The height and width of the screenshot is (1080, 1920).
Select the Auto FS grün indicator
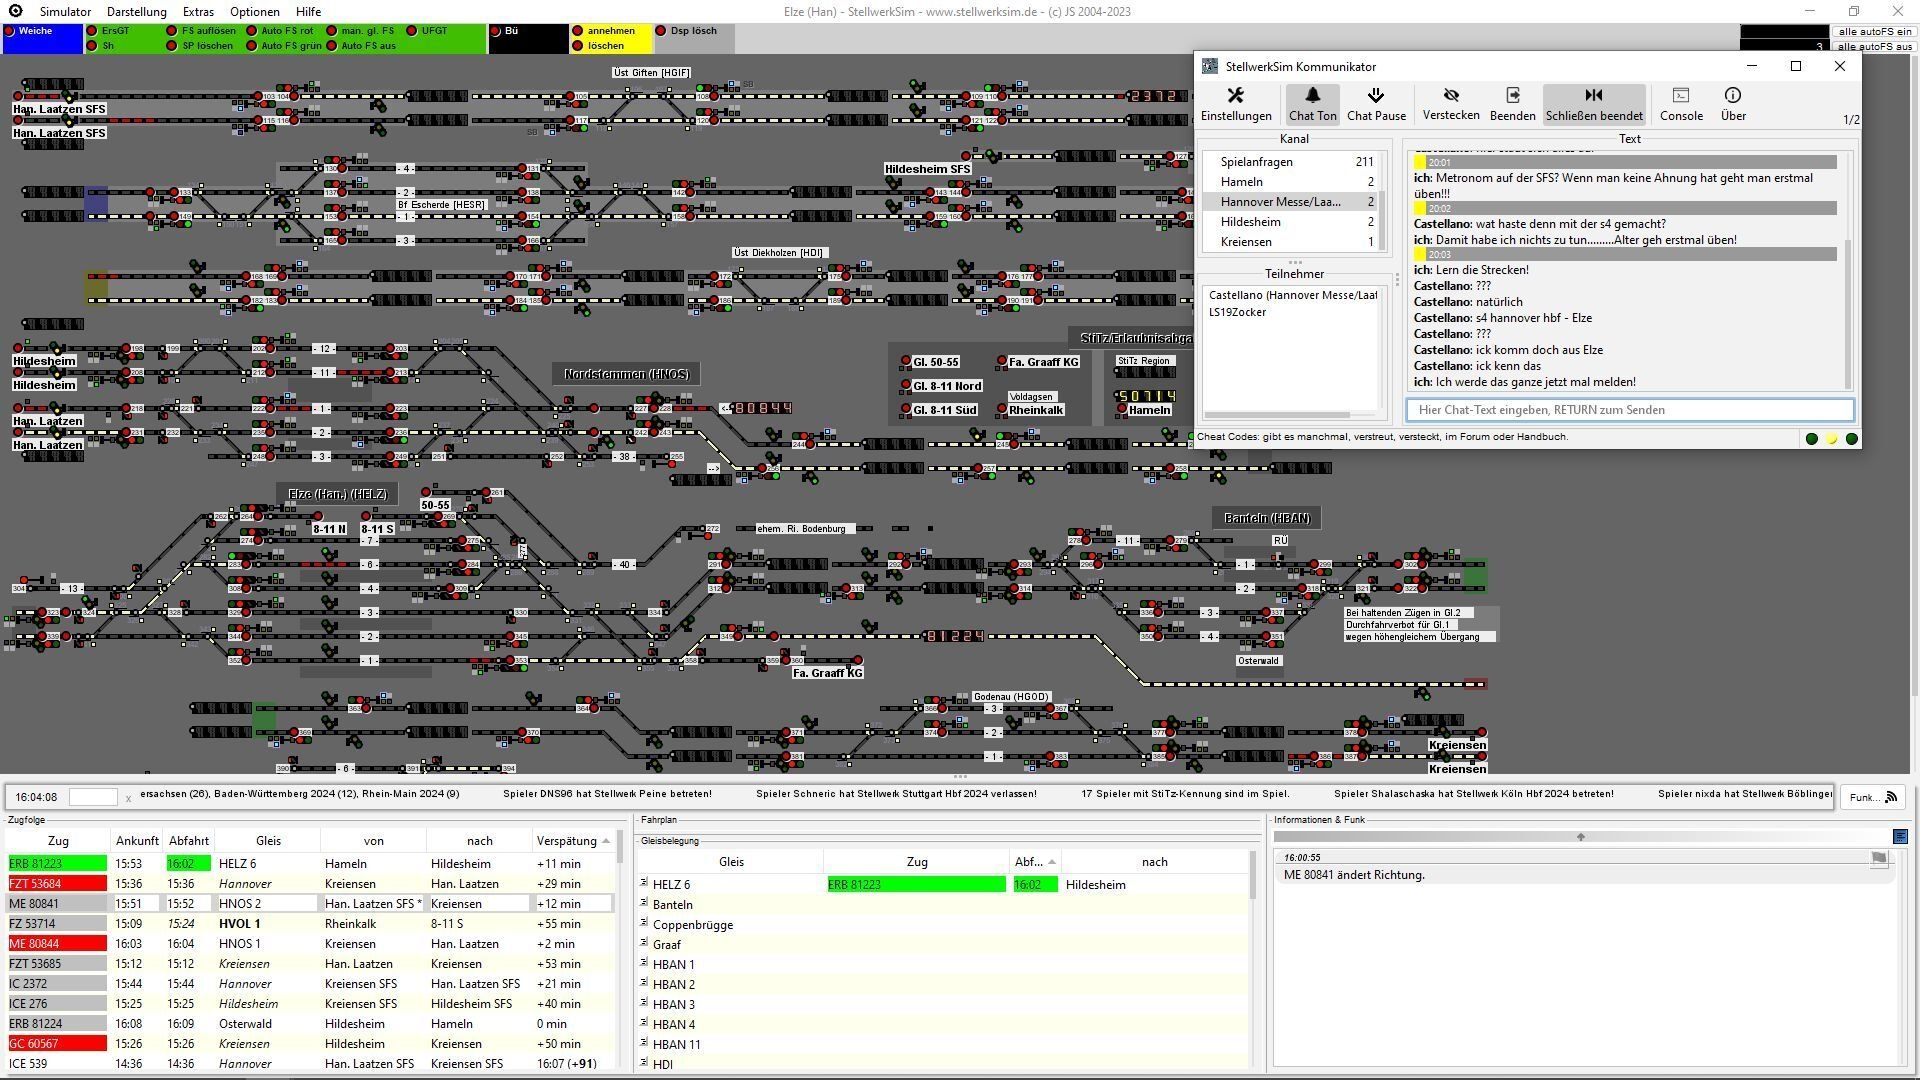[252, 46]
